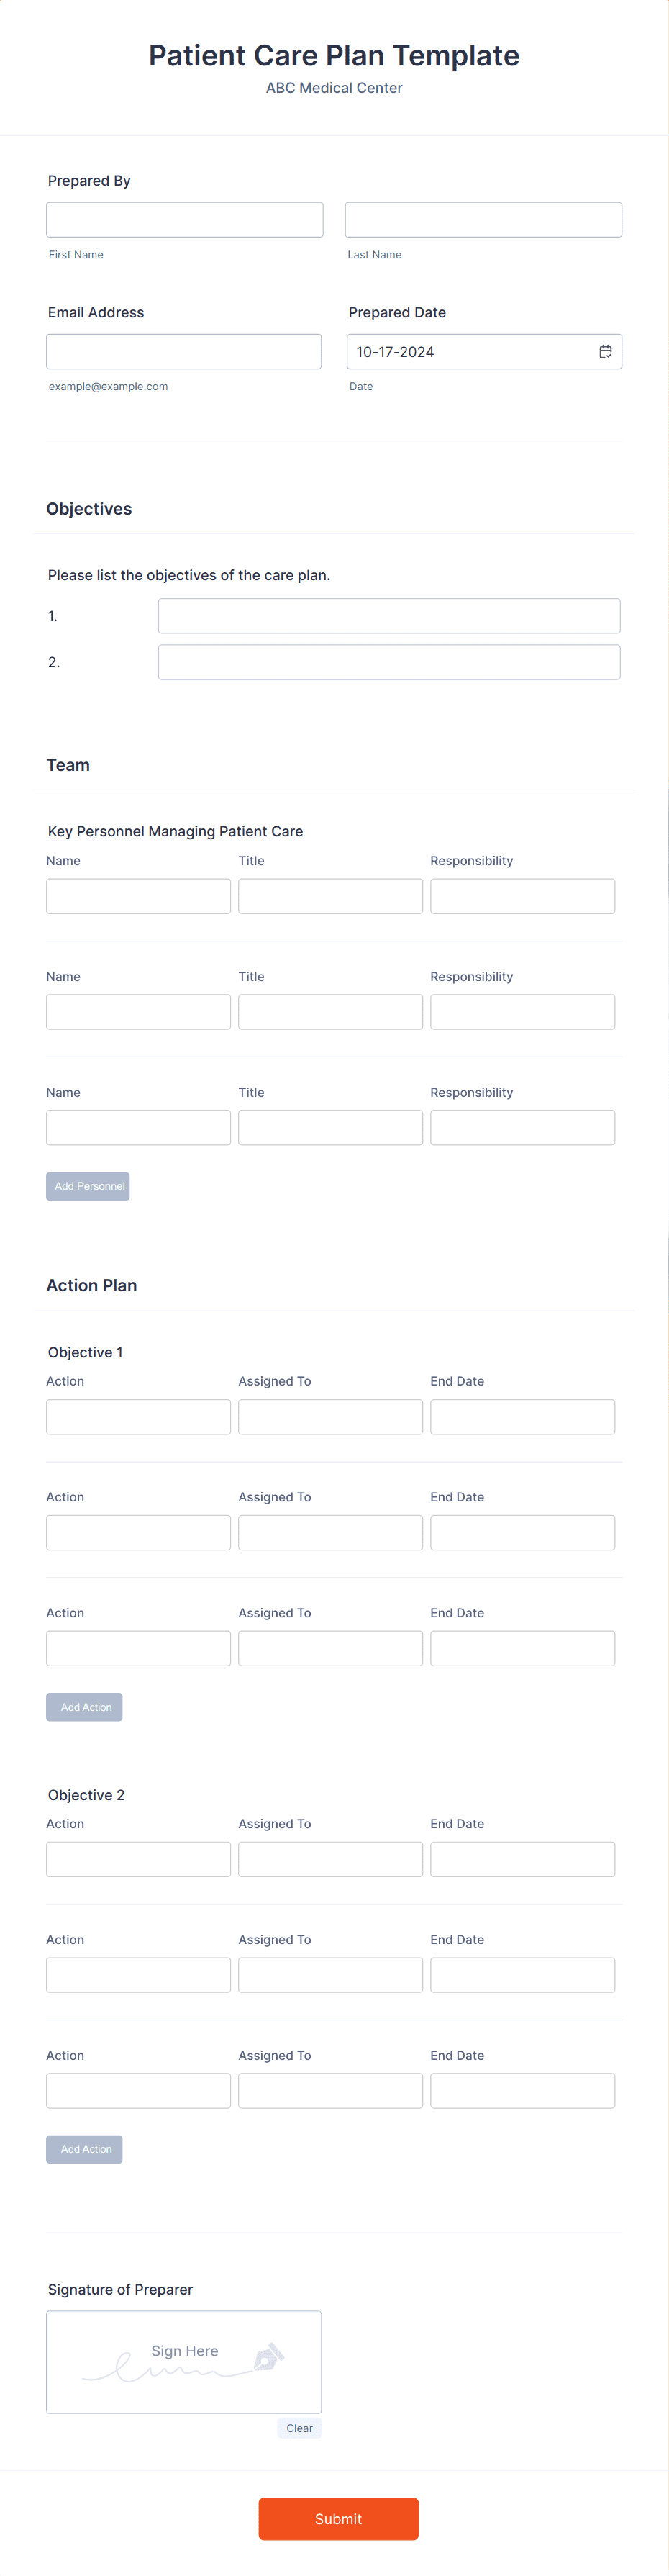This screenshot has height=2576, width=669.
Task: Click the Last Name input field
Action: (x=483, y=220)
